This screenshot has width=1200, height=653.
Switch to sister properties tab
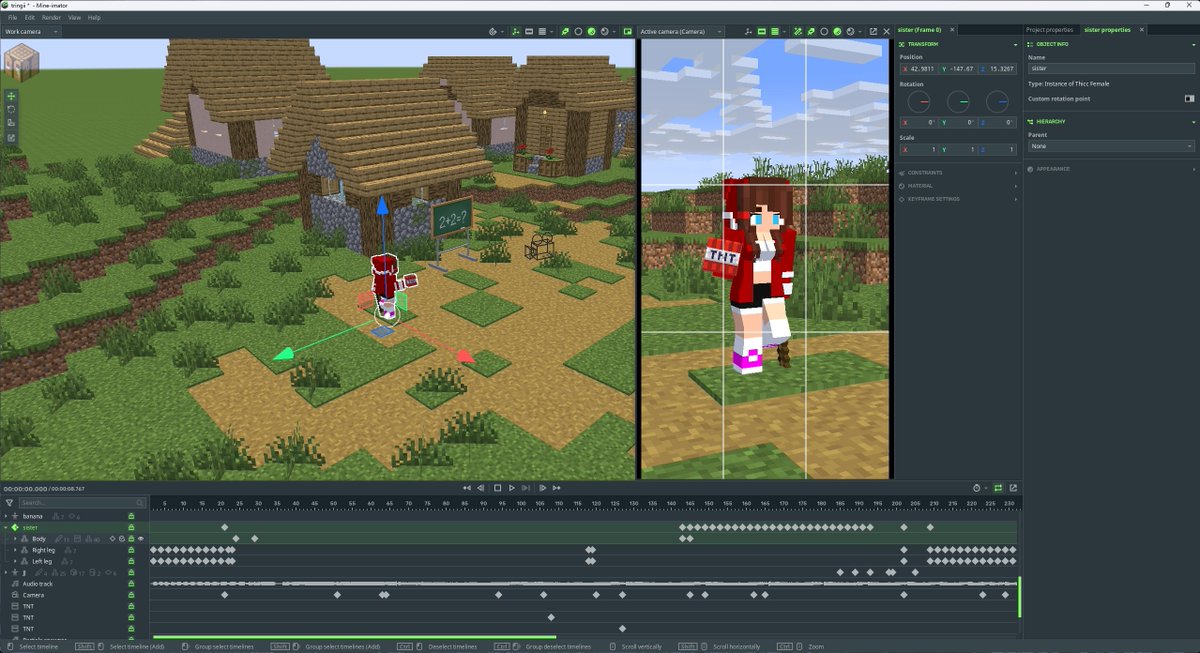1107,30
